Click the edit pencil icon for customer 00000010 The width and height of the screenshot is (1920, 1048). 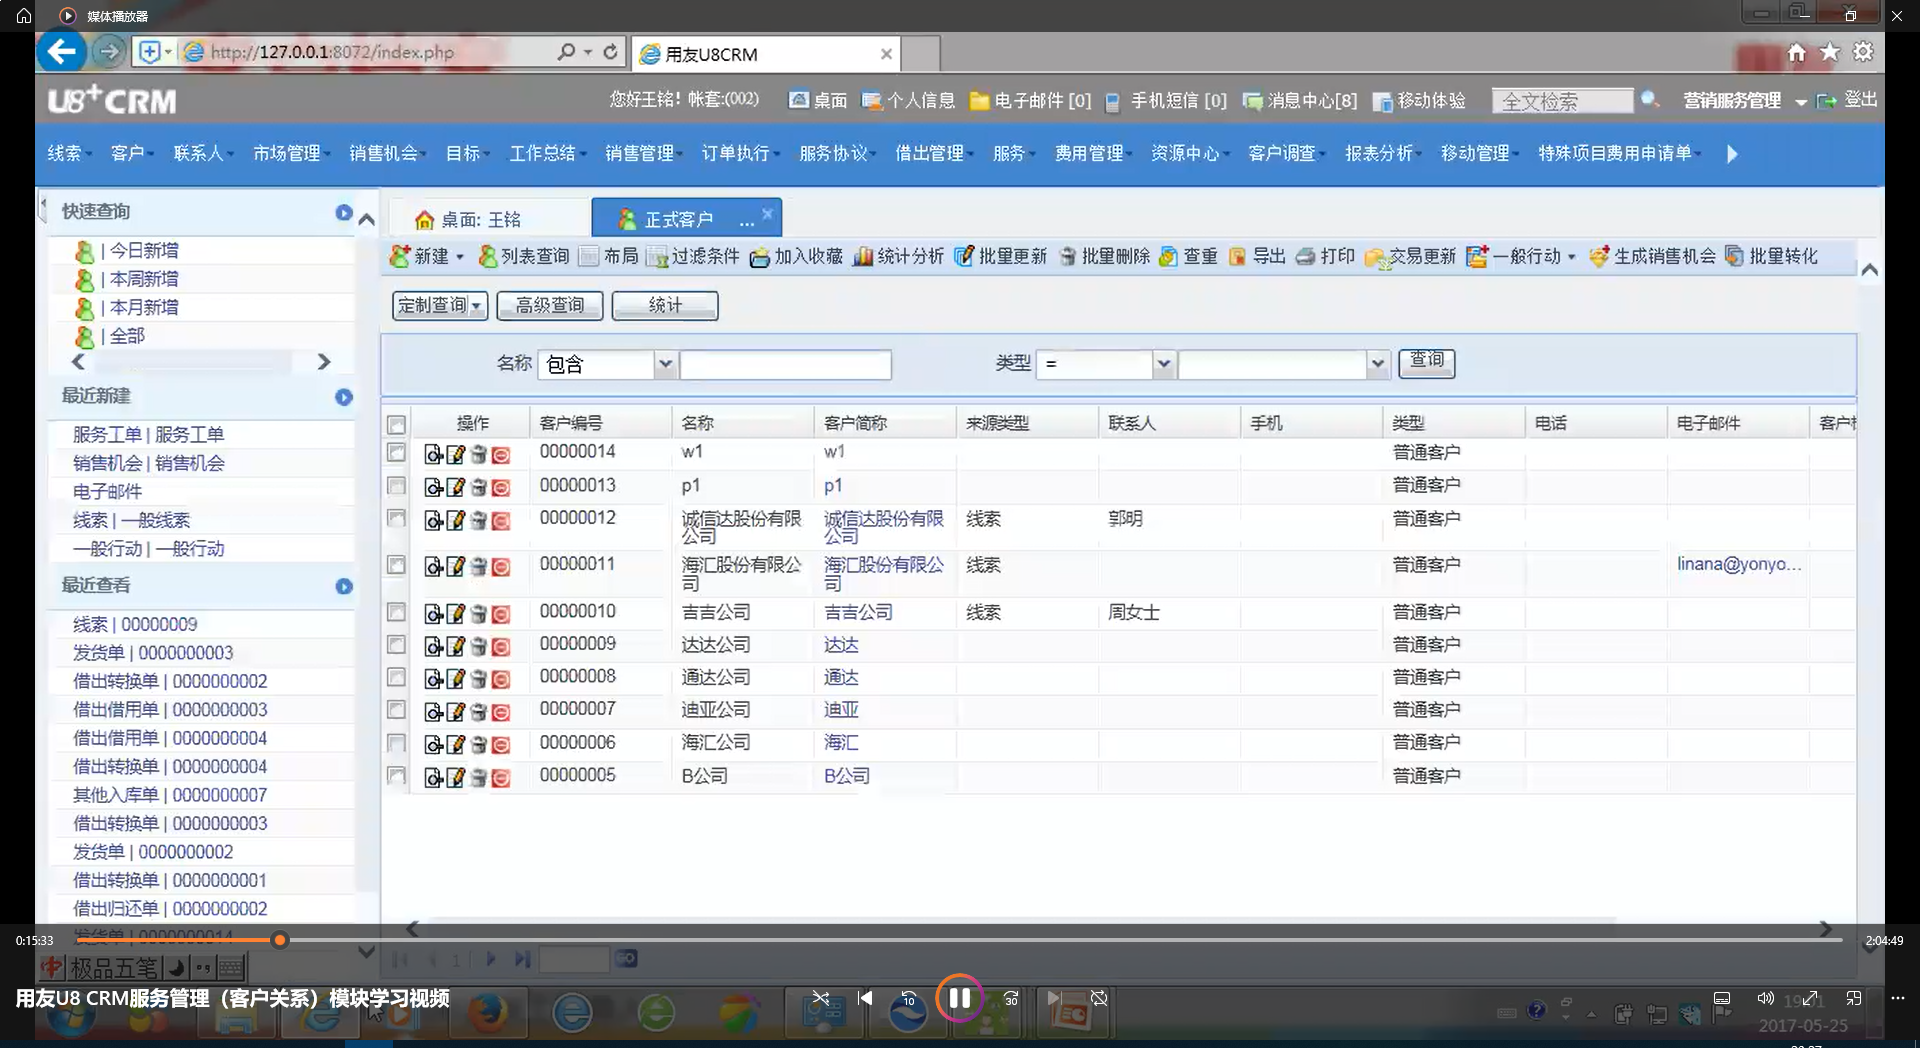(x=456, y=614)
